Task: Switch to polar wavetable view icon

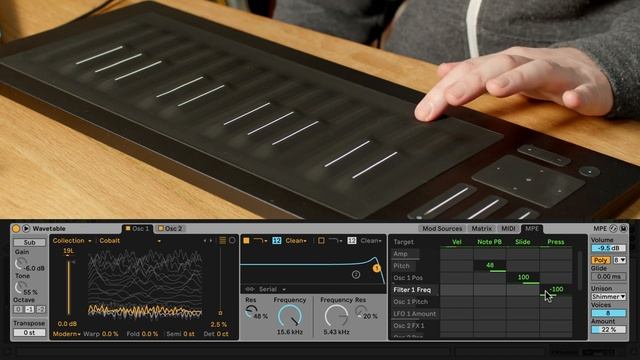Action: click(x=232, y=240)
